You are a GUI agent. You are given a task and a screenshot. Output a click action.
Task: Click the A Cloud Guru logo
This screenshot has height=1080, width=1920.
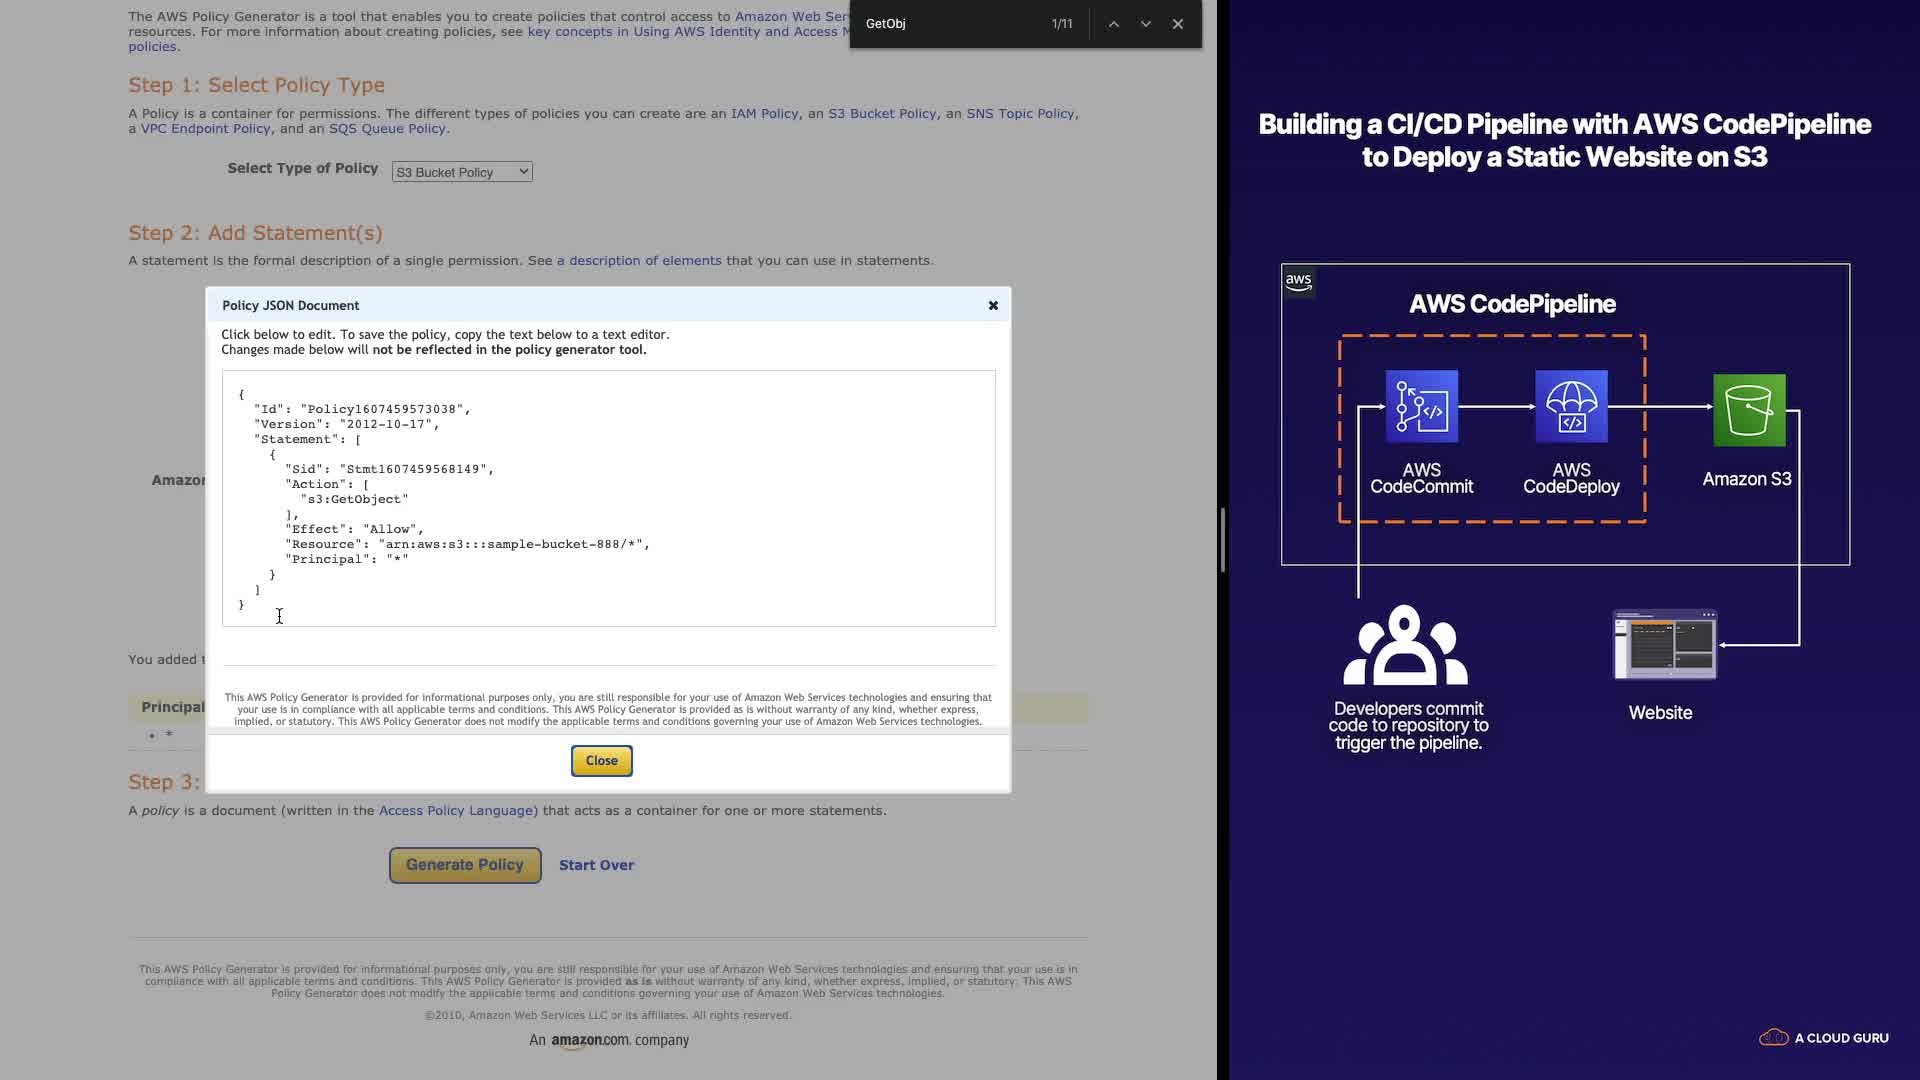point(1824,1038)
